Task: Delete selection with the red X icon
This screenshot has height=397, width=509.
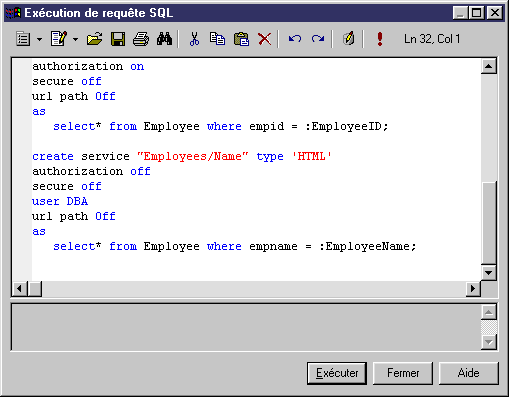Action: tap(264, 39)
